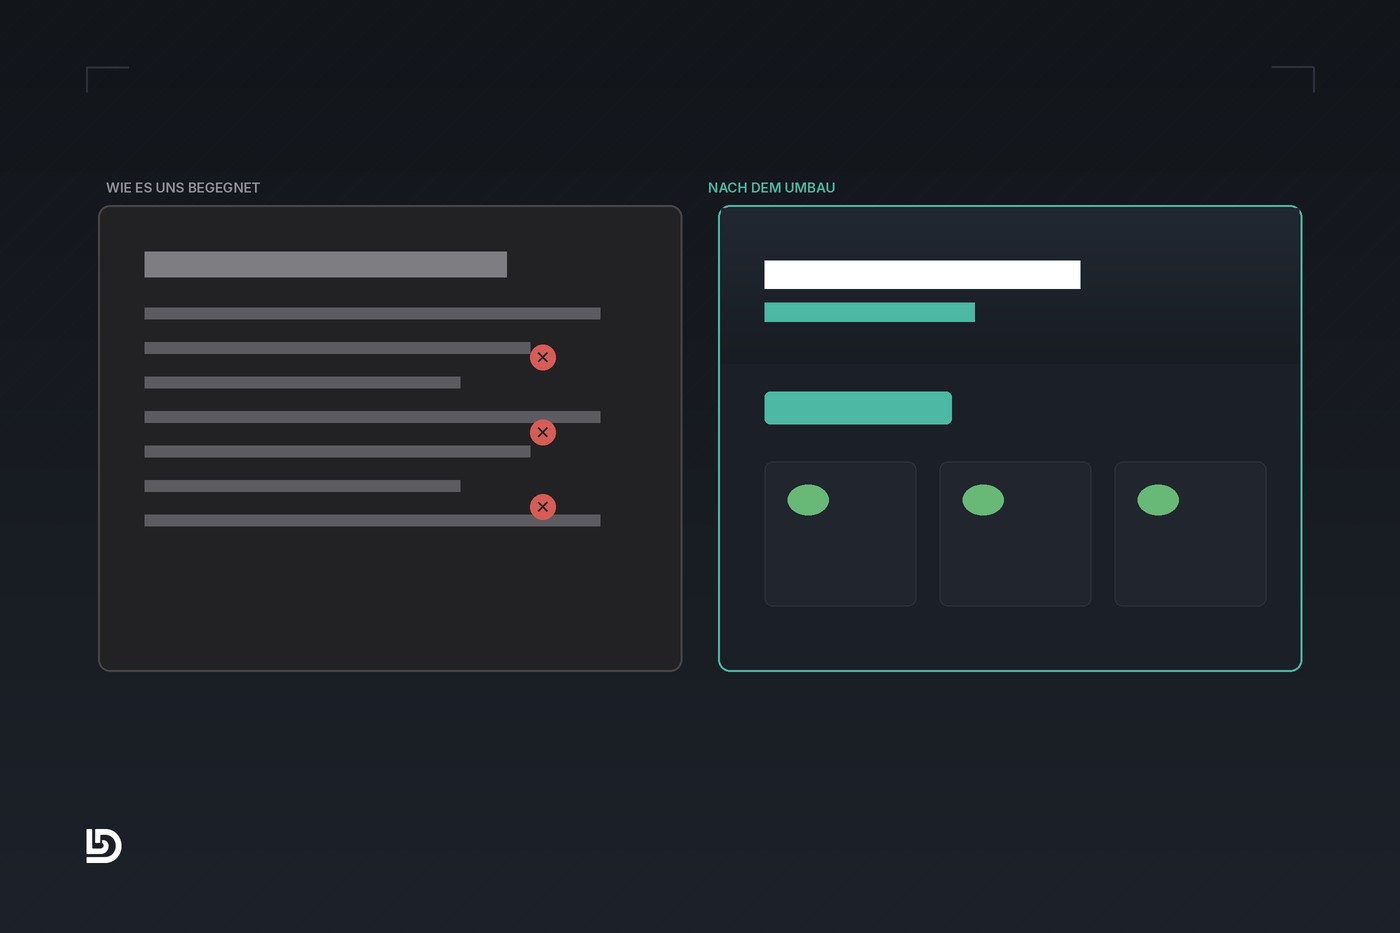Image resolution: width=1400 pixels, height=933 pixels.
Task: Click the teal button in right panel
Action: click(x=858, y=408)
